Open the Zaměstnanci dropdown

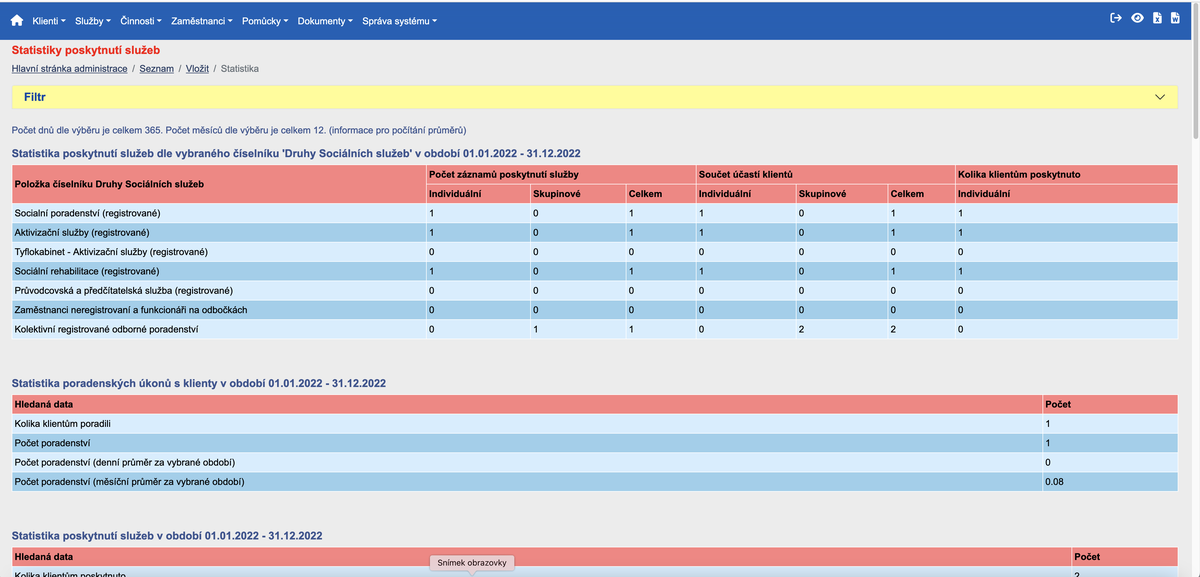pyautogui.click(x=199, y=19)
